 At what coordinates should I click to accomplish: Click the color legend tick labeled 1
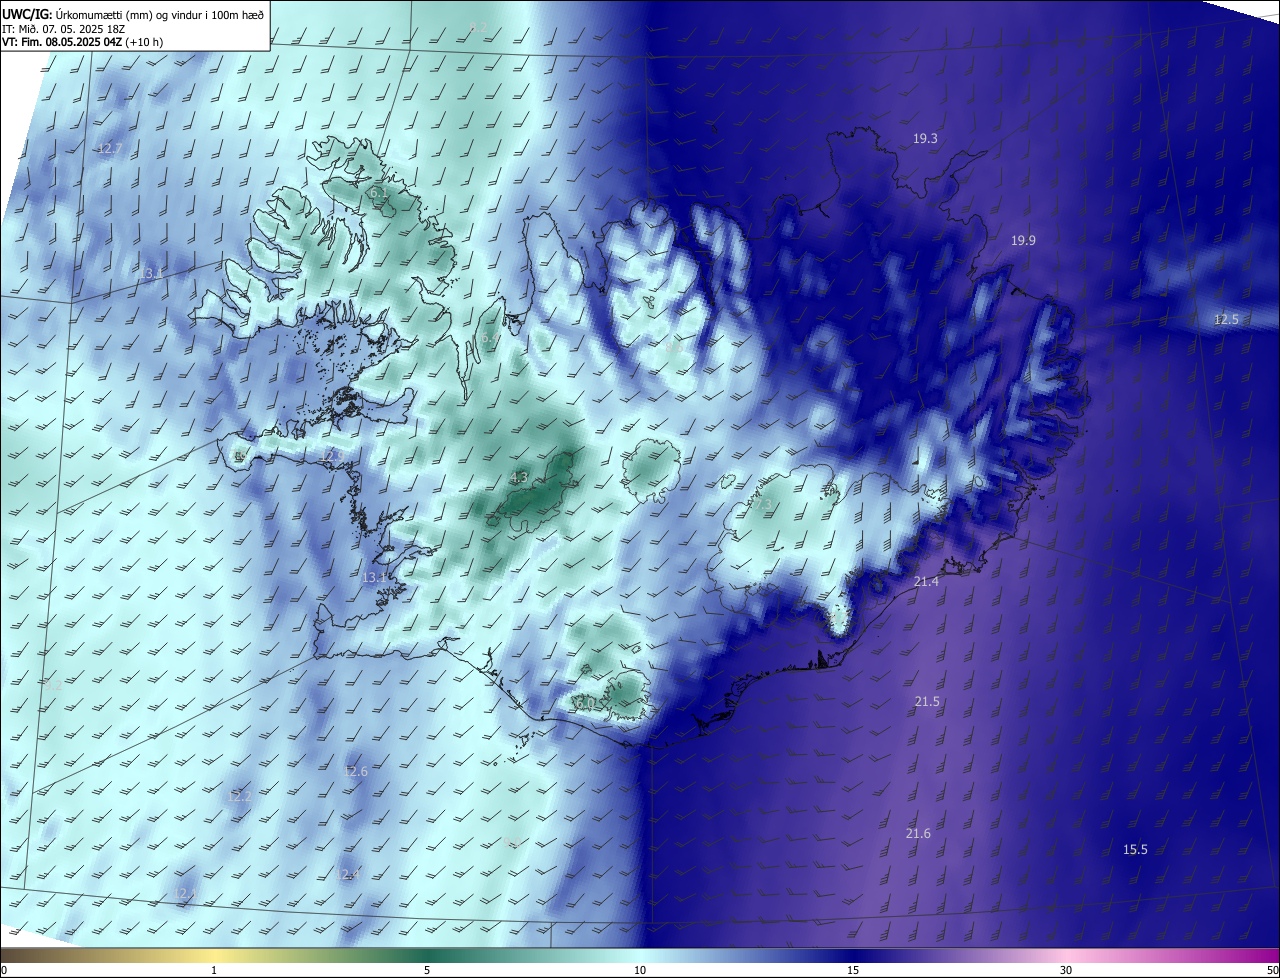click(x=214, y=971)
